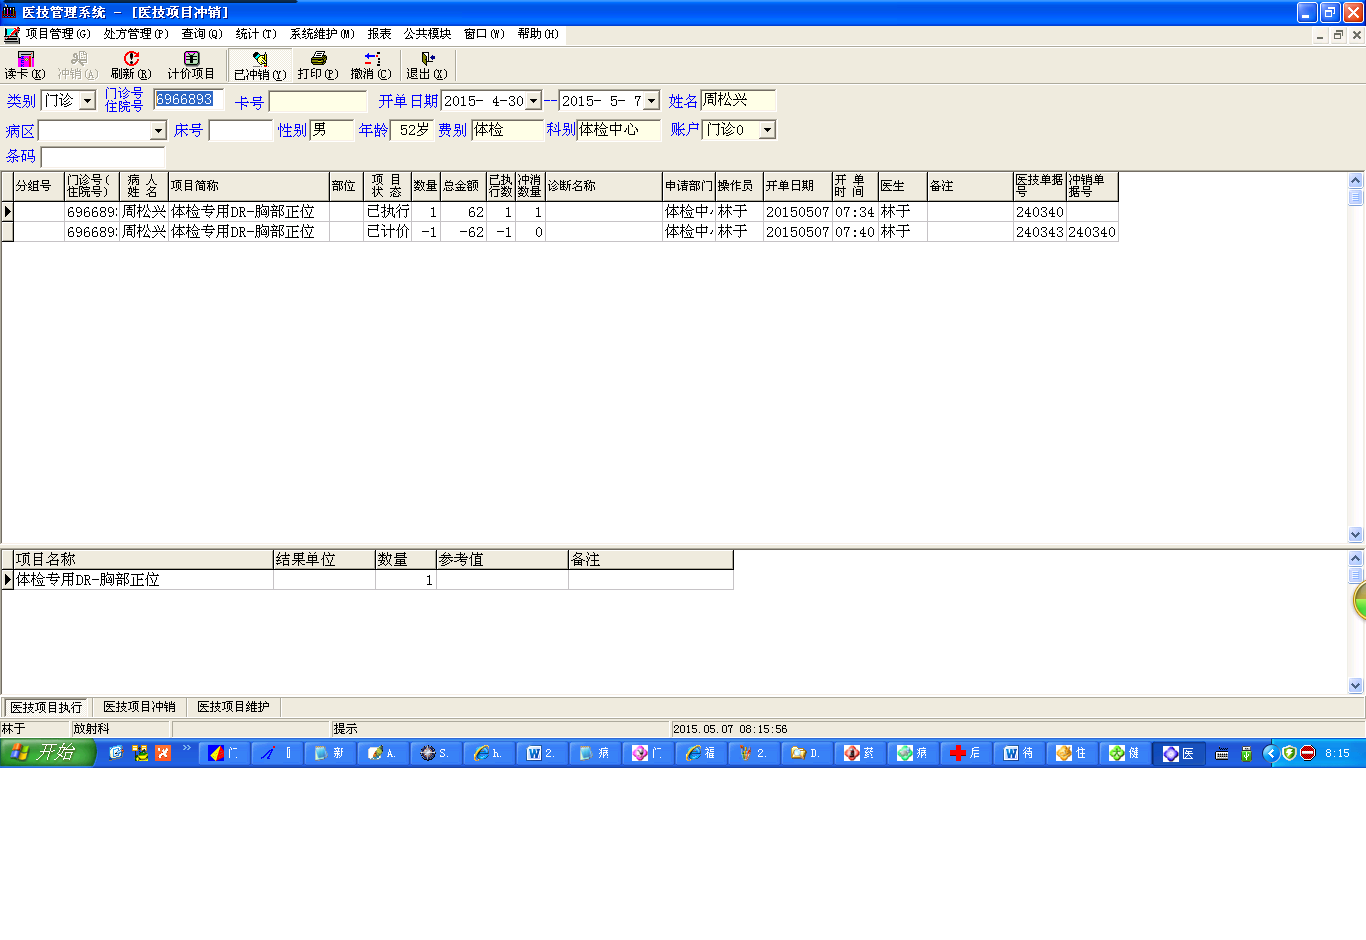This screenshot has width=1366, height=940.
Task: Focus the 条码 barcode input field
Action: pyautogui.click(x=102, y=157)
